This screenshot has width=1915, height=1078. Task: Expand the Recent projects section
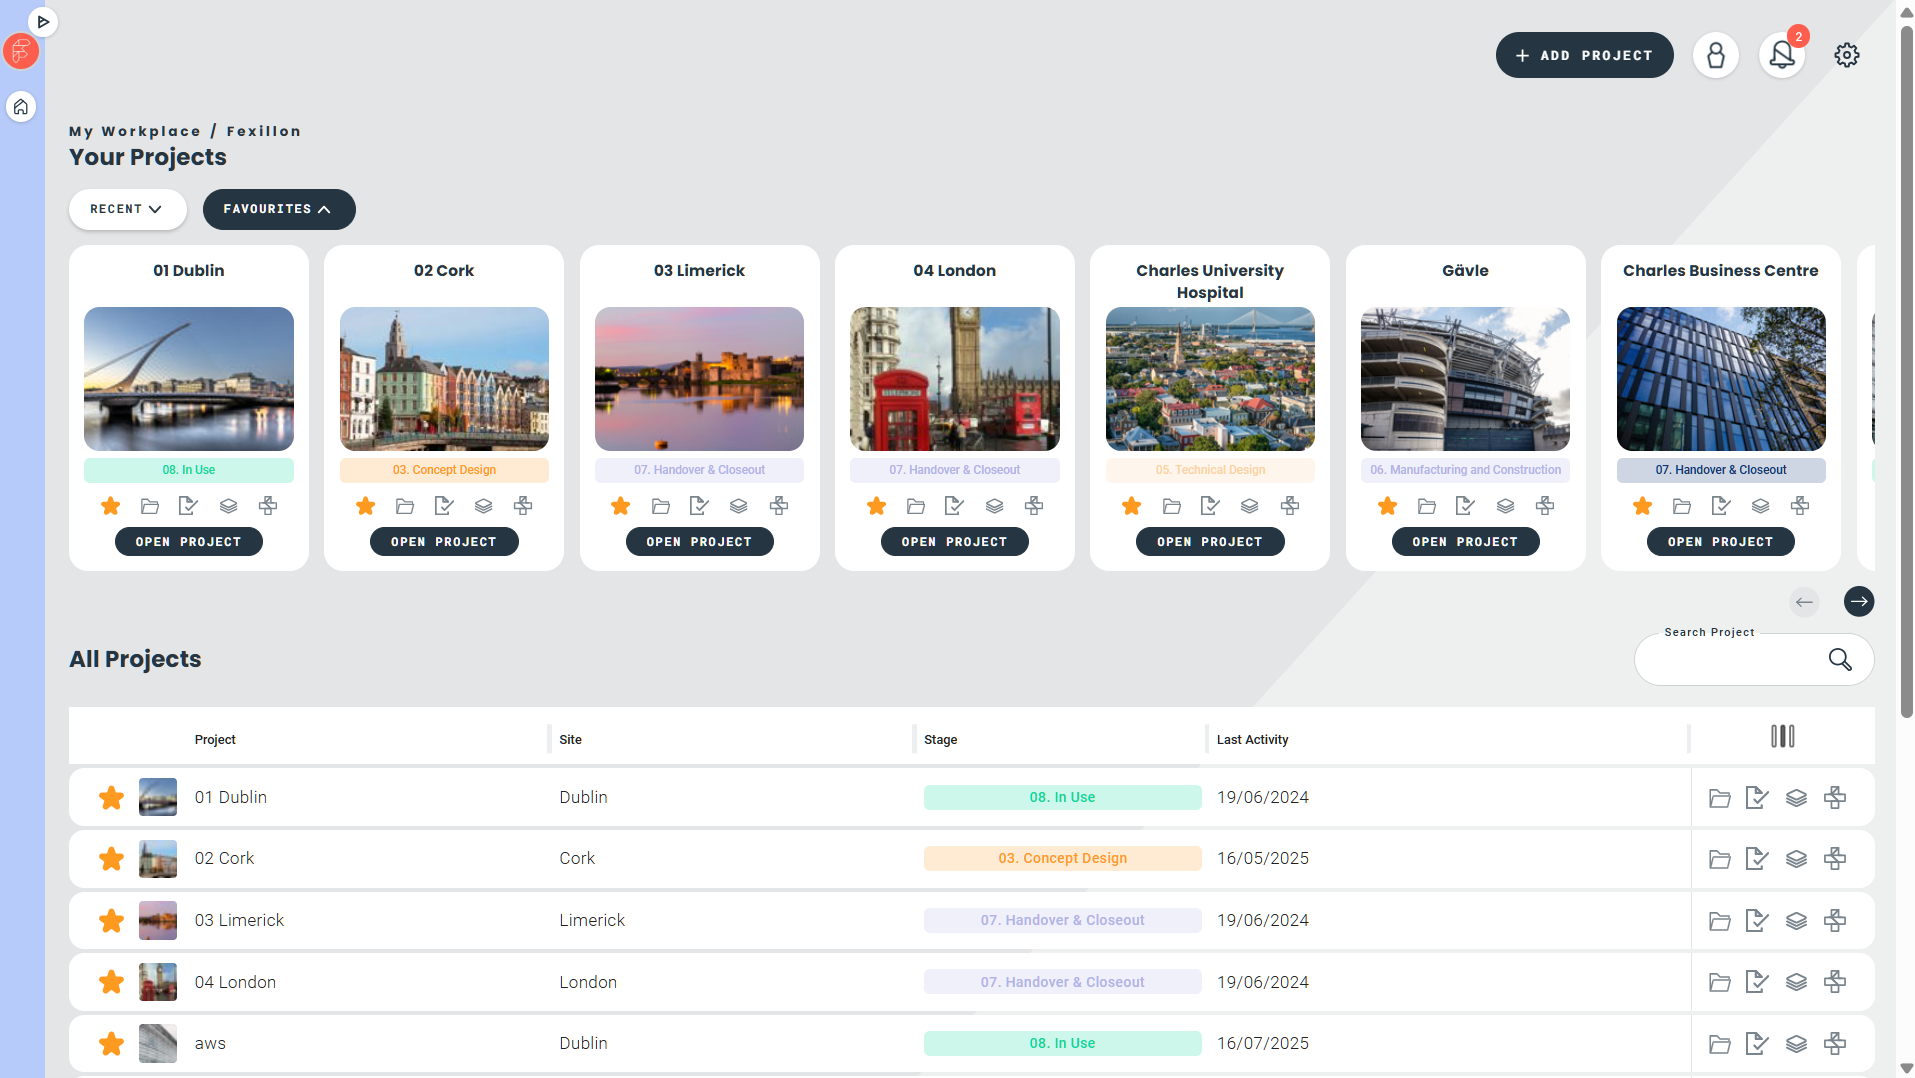pos(127,209)
